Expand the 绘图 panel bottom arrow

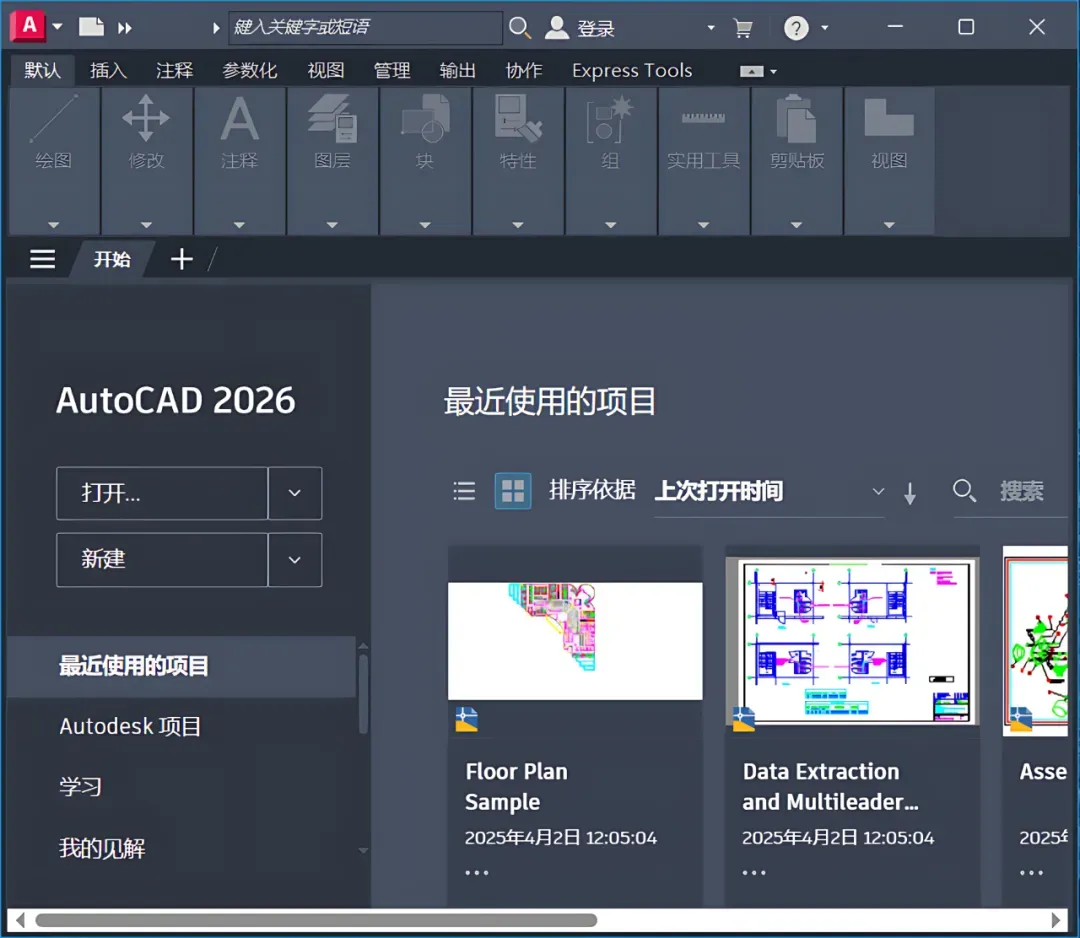(54, 225)
